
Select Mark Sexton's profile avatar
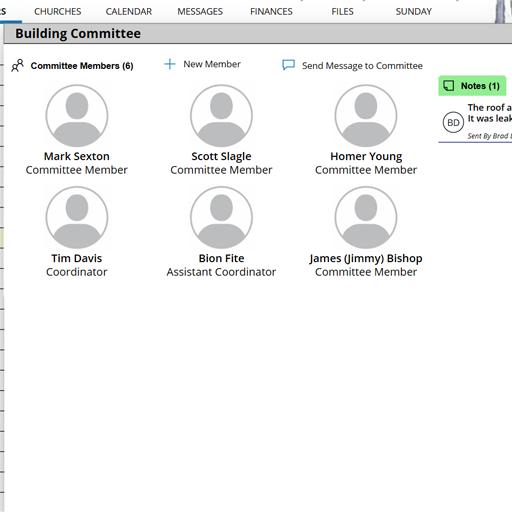click(x=77, y=115)
